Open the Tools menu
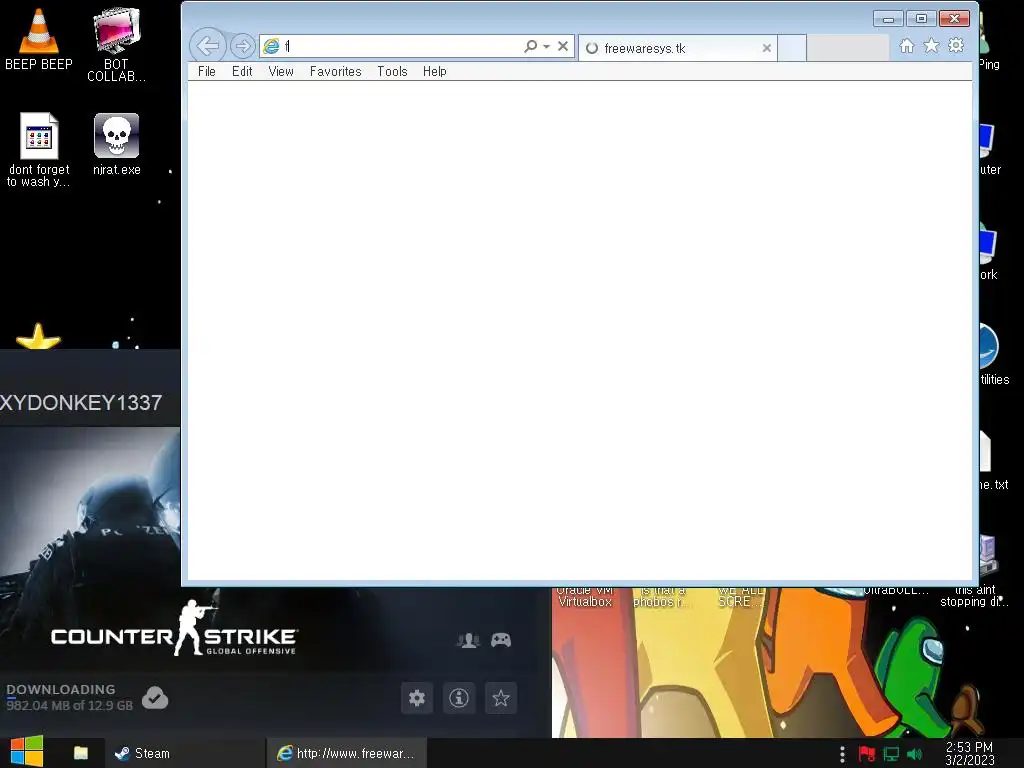The height and width of the screenshot is (768, 1024). (x=392, y=71)
